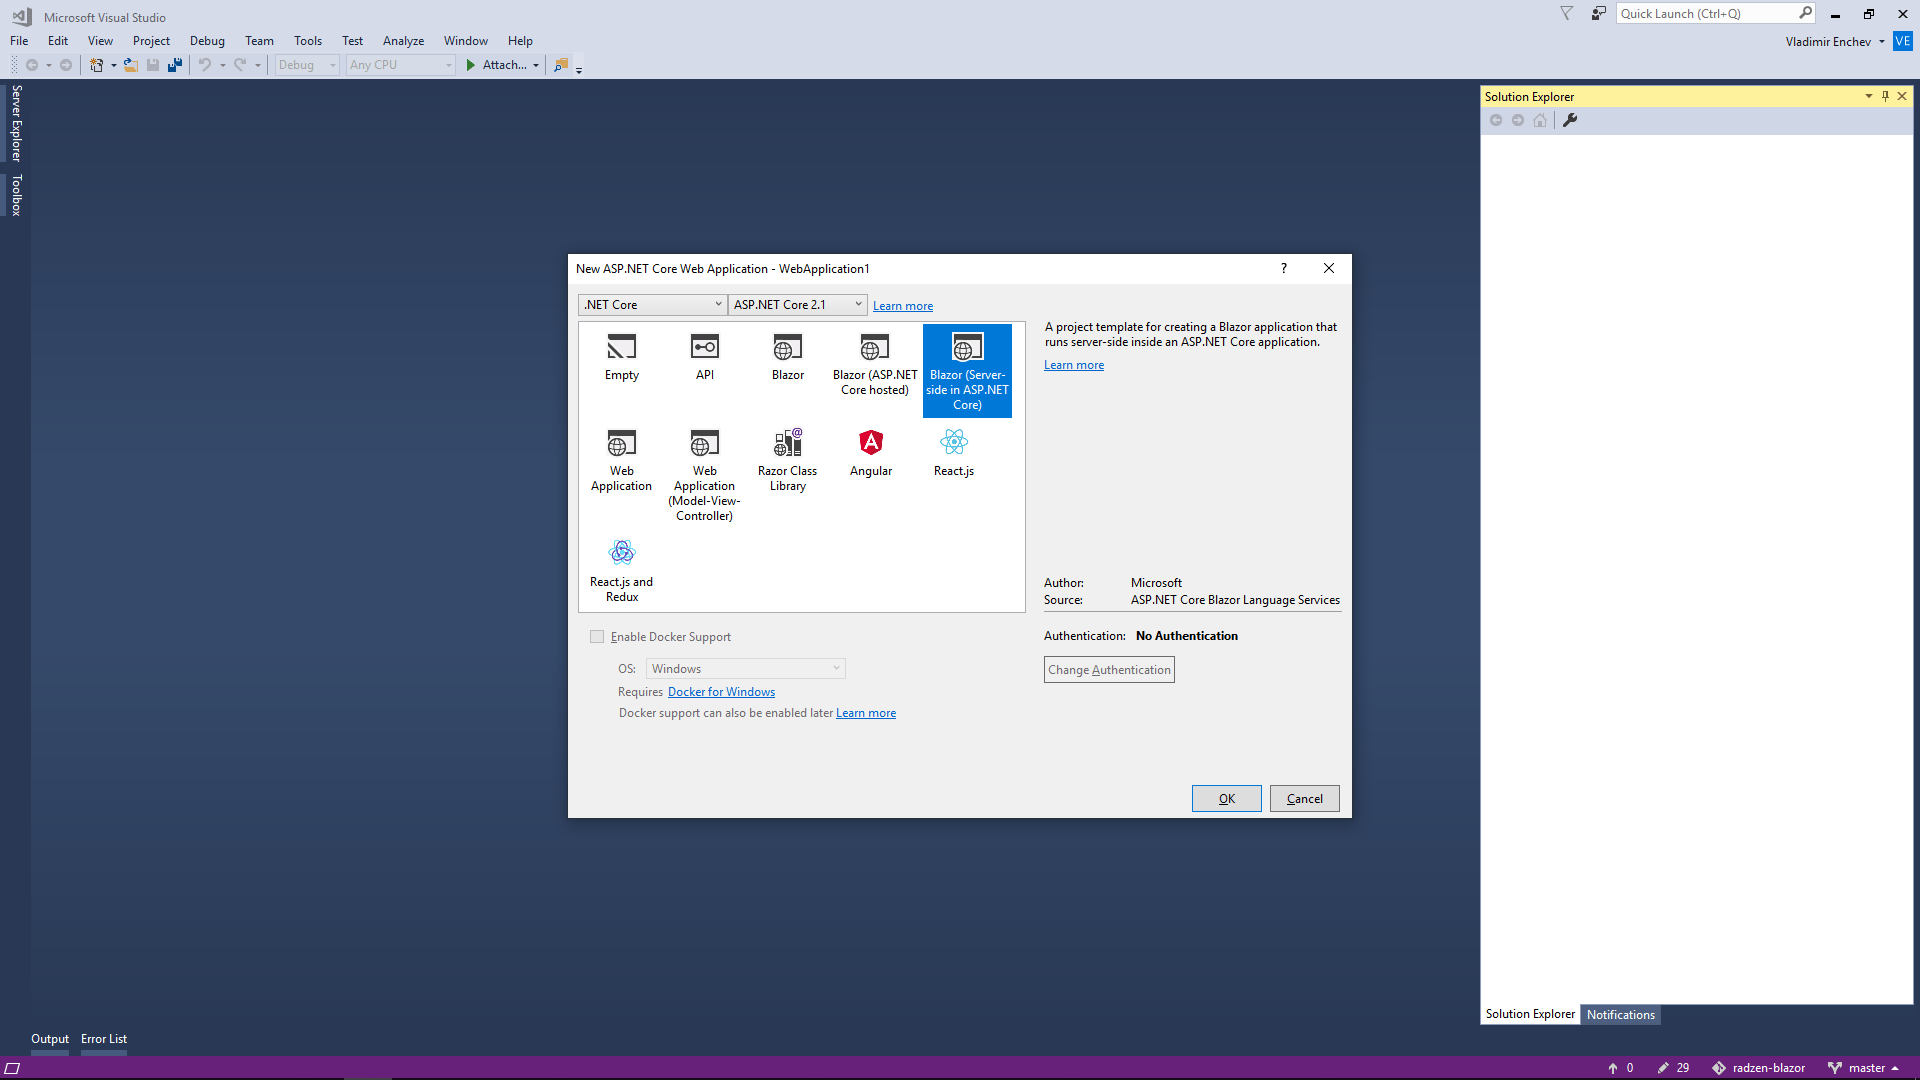Click the OK button

[1226, 798]
